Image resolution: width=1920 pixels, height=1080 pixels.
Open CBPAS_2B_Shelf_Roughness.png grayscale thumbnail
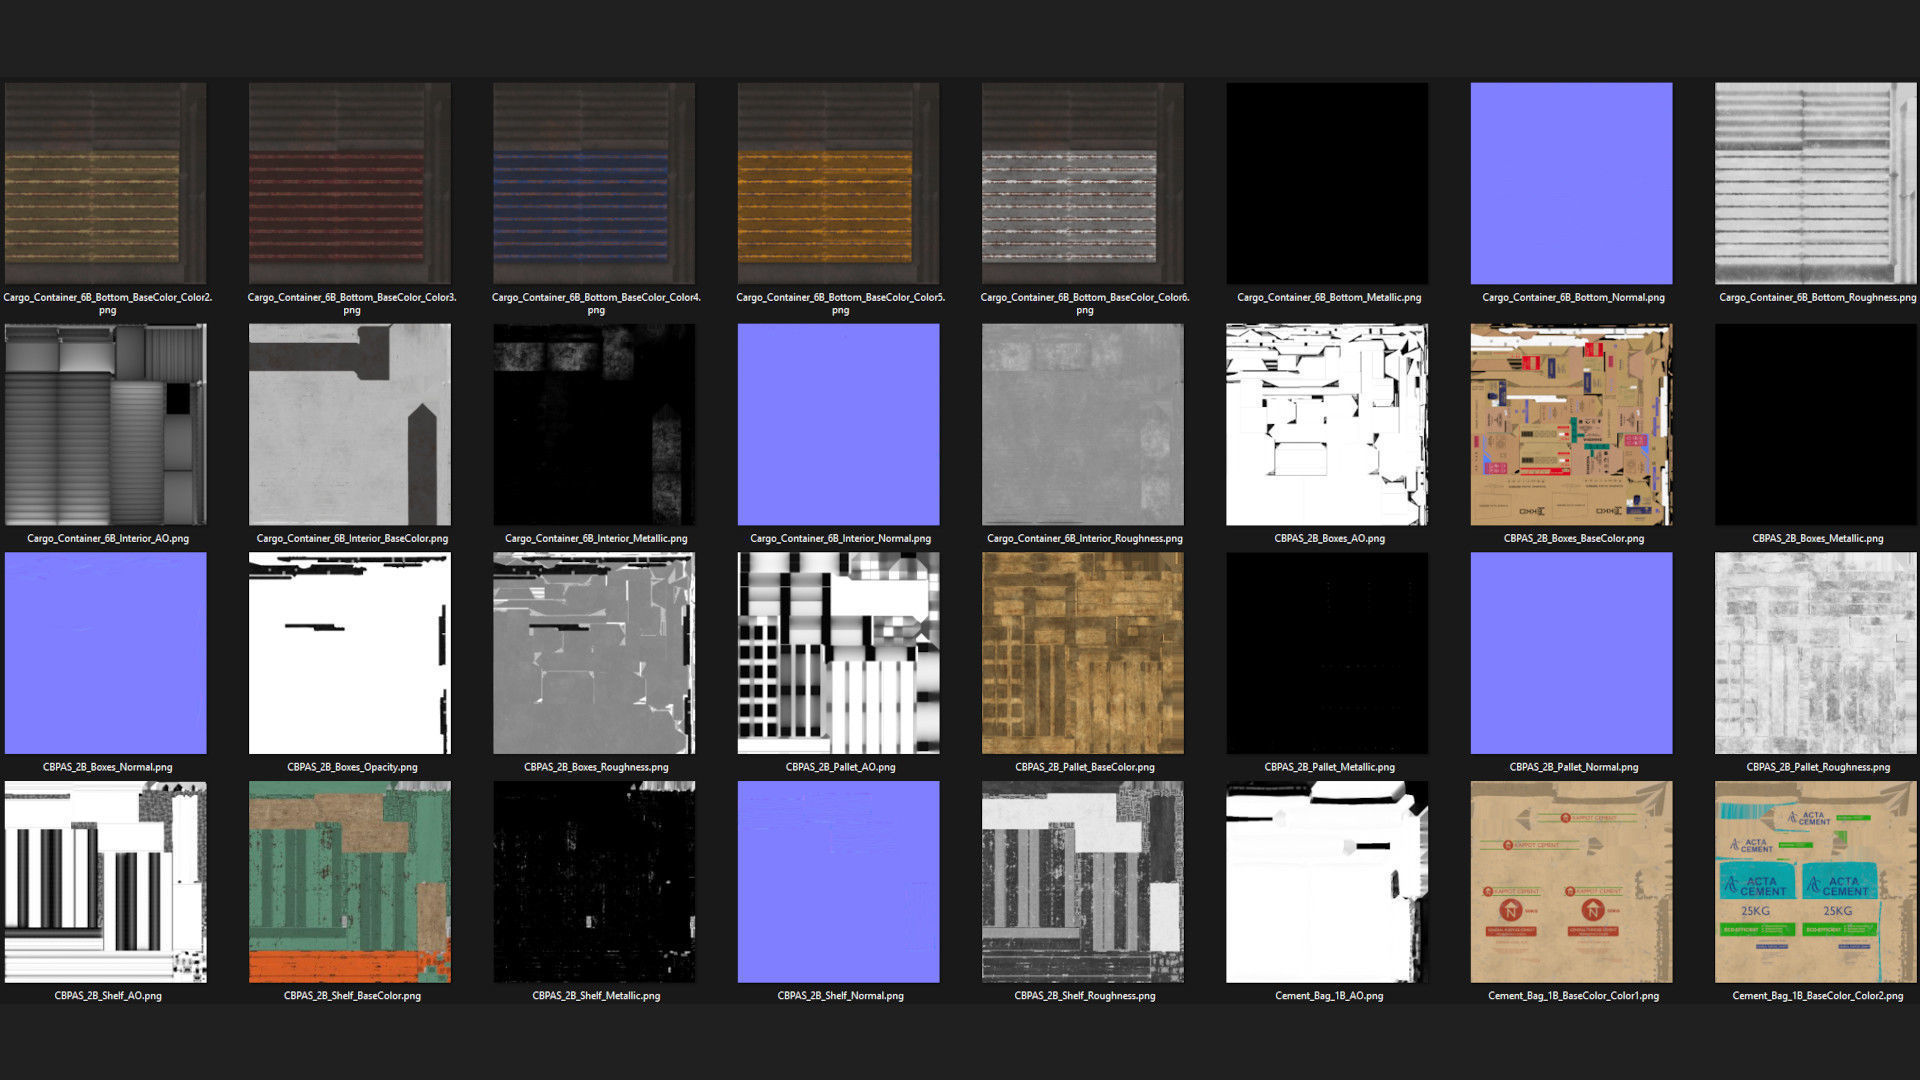[1082, 882]
